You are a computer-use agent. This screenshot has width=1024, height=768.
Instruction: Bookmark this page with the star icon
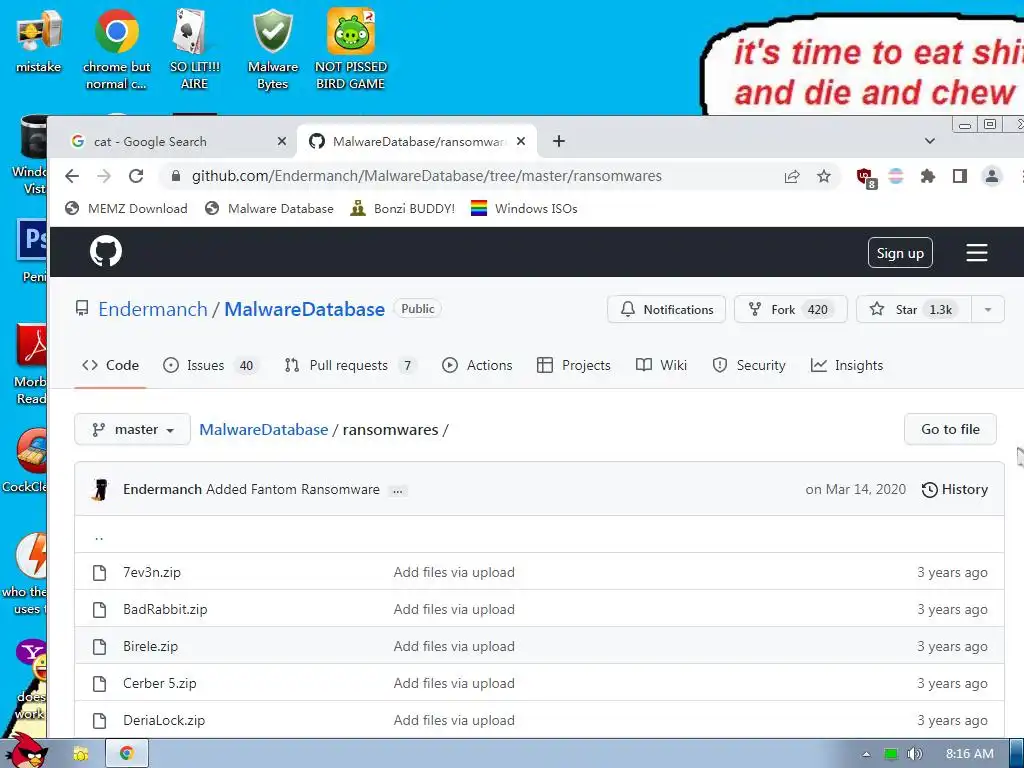[824, 176]
